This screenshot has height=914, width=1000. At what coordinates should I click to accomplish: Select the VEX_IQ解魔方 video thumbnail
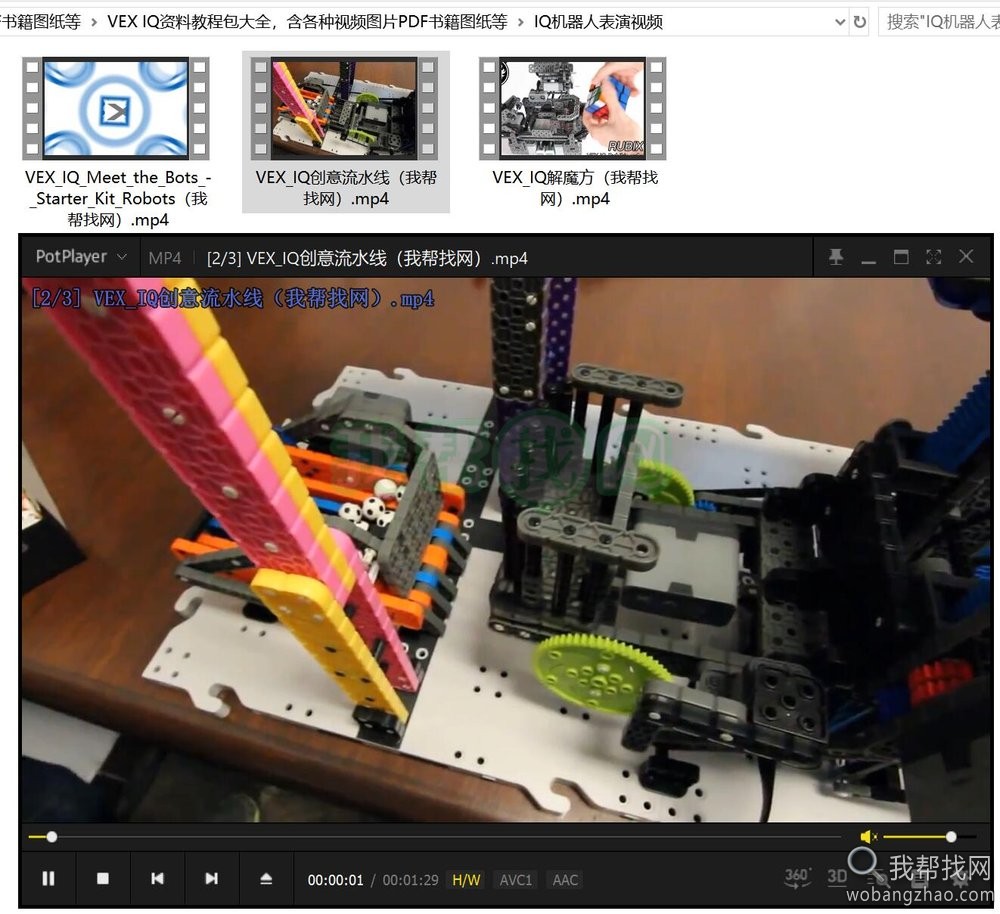coord(573,108)
